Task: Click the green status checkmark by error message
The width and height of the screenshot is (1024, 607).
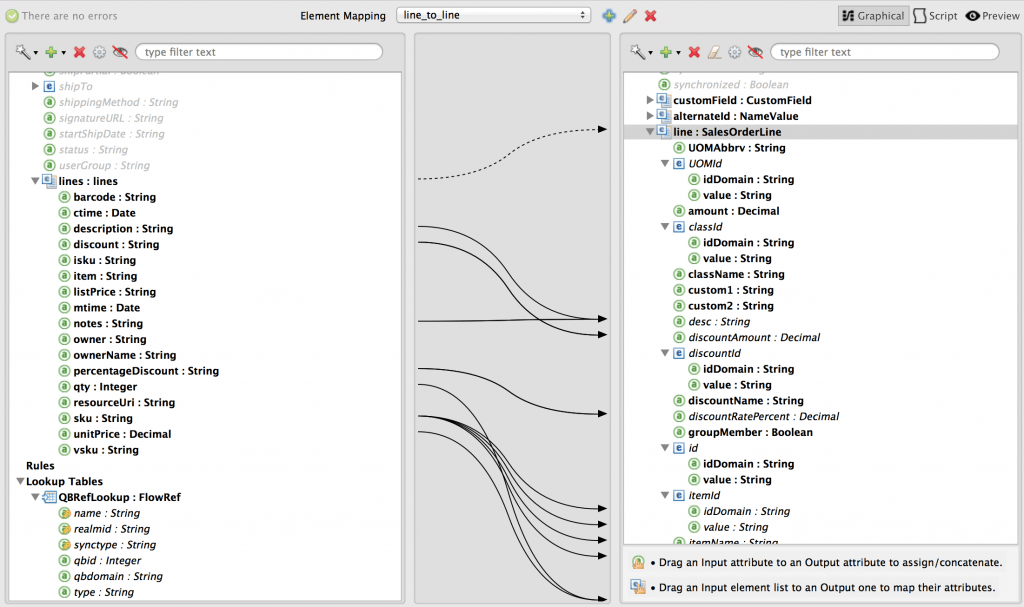Action: pos(10,15)
